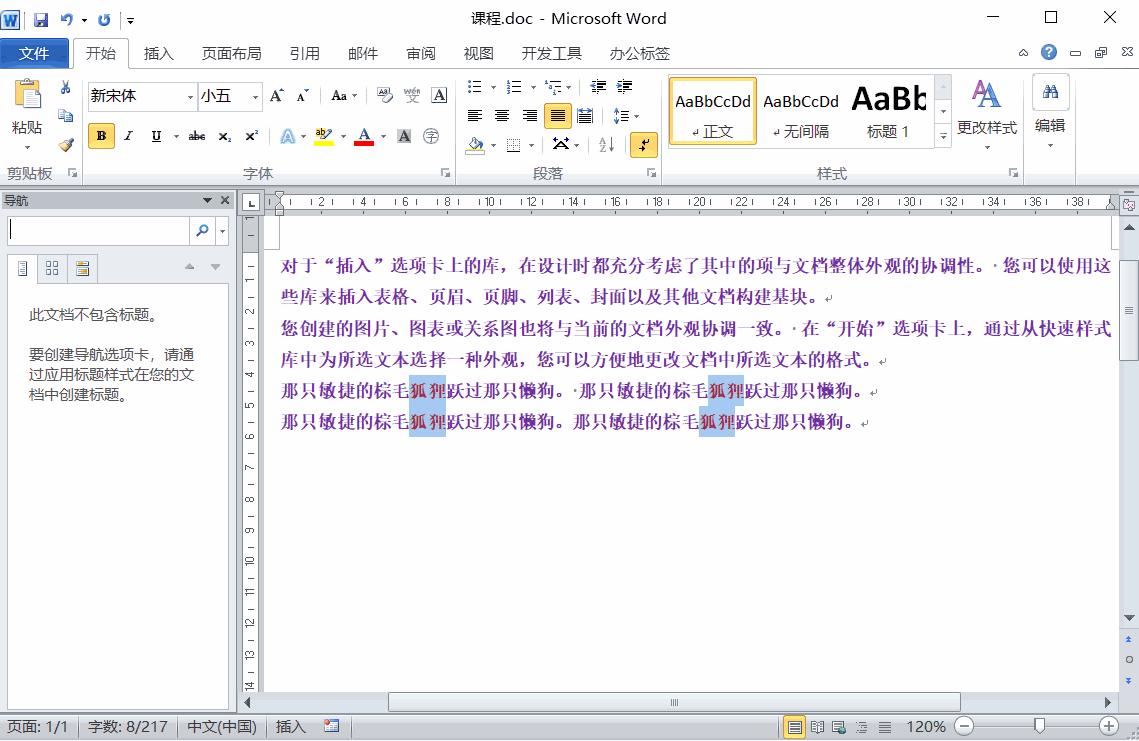Click the Grow Font icon

[277, 94]
